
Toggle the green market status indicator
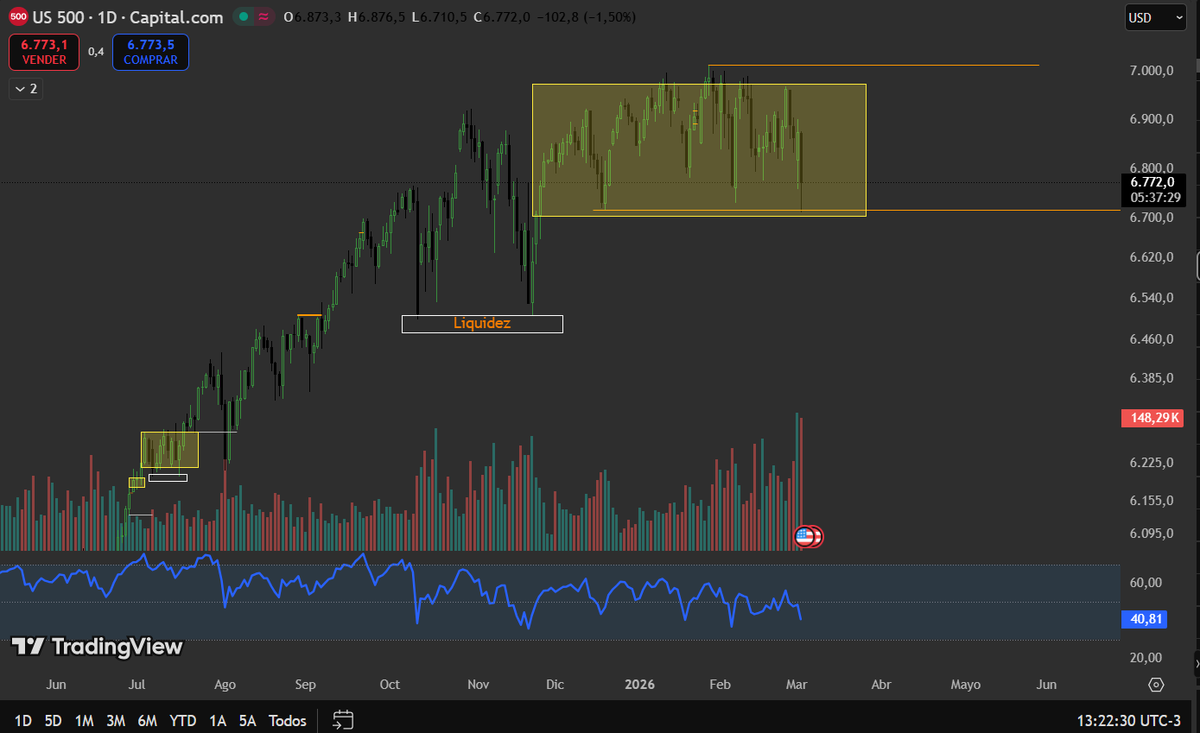pyautogui.click(x=244, y=17)
